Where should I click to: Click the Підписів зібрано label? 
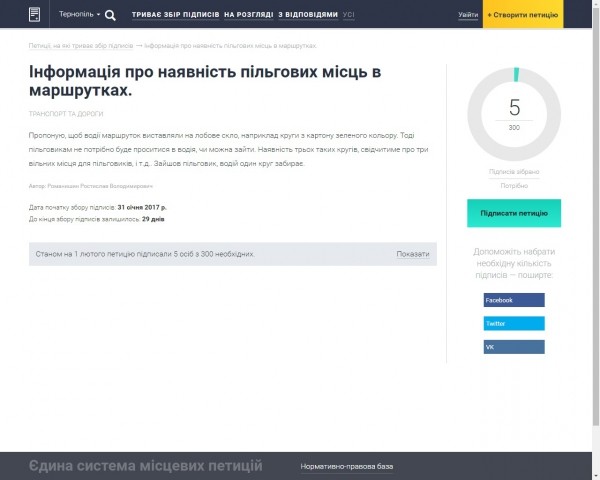pyautogui.click(x=514, y=171)
